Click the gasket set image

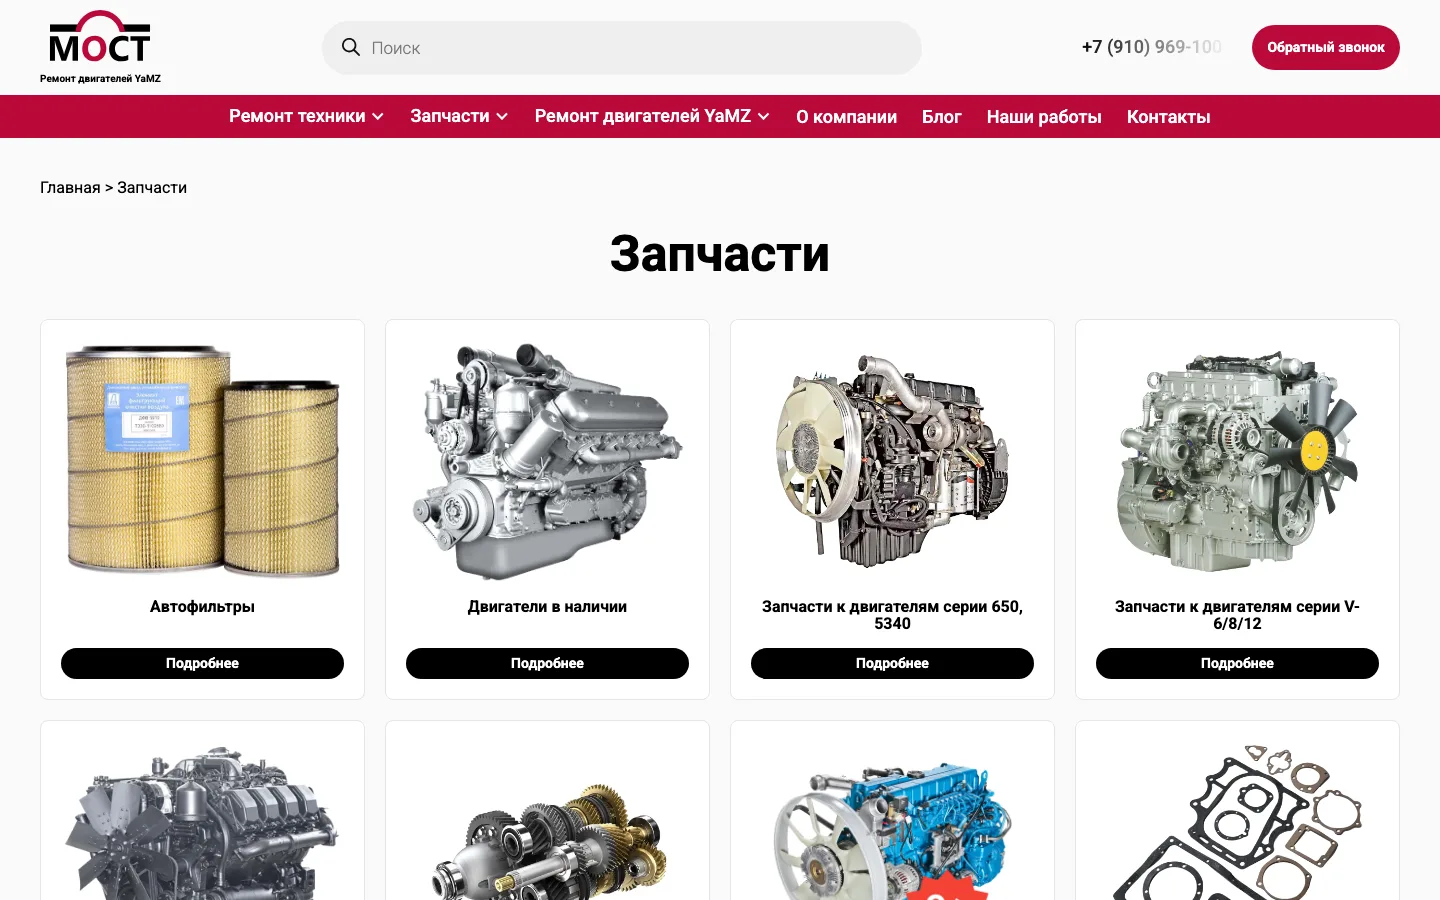pos(1237,821)
